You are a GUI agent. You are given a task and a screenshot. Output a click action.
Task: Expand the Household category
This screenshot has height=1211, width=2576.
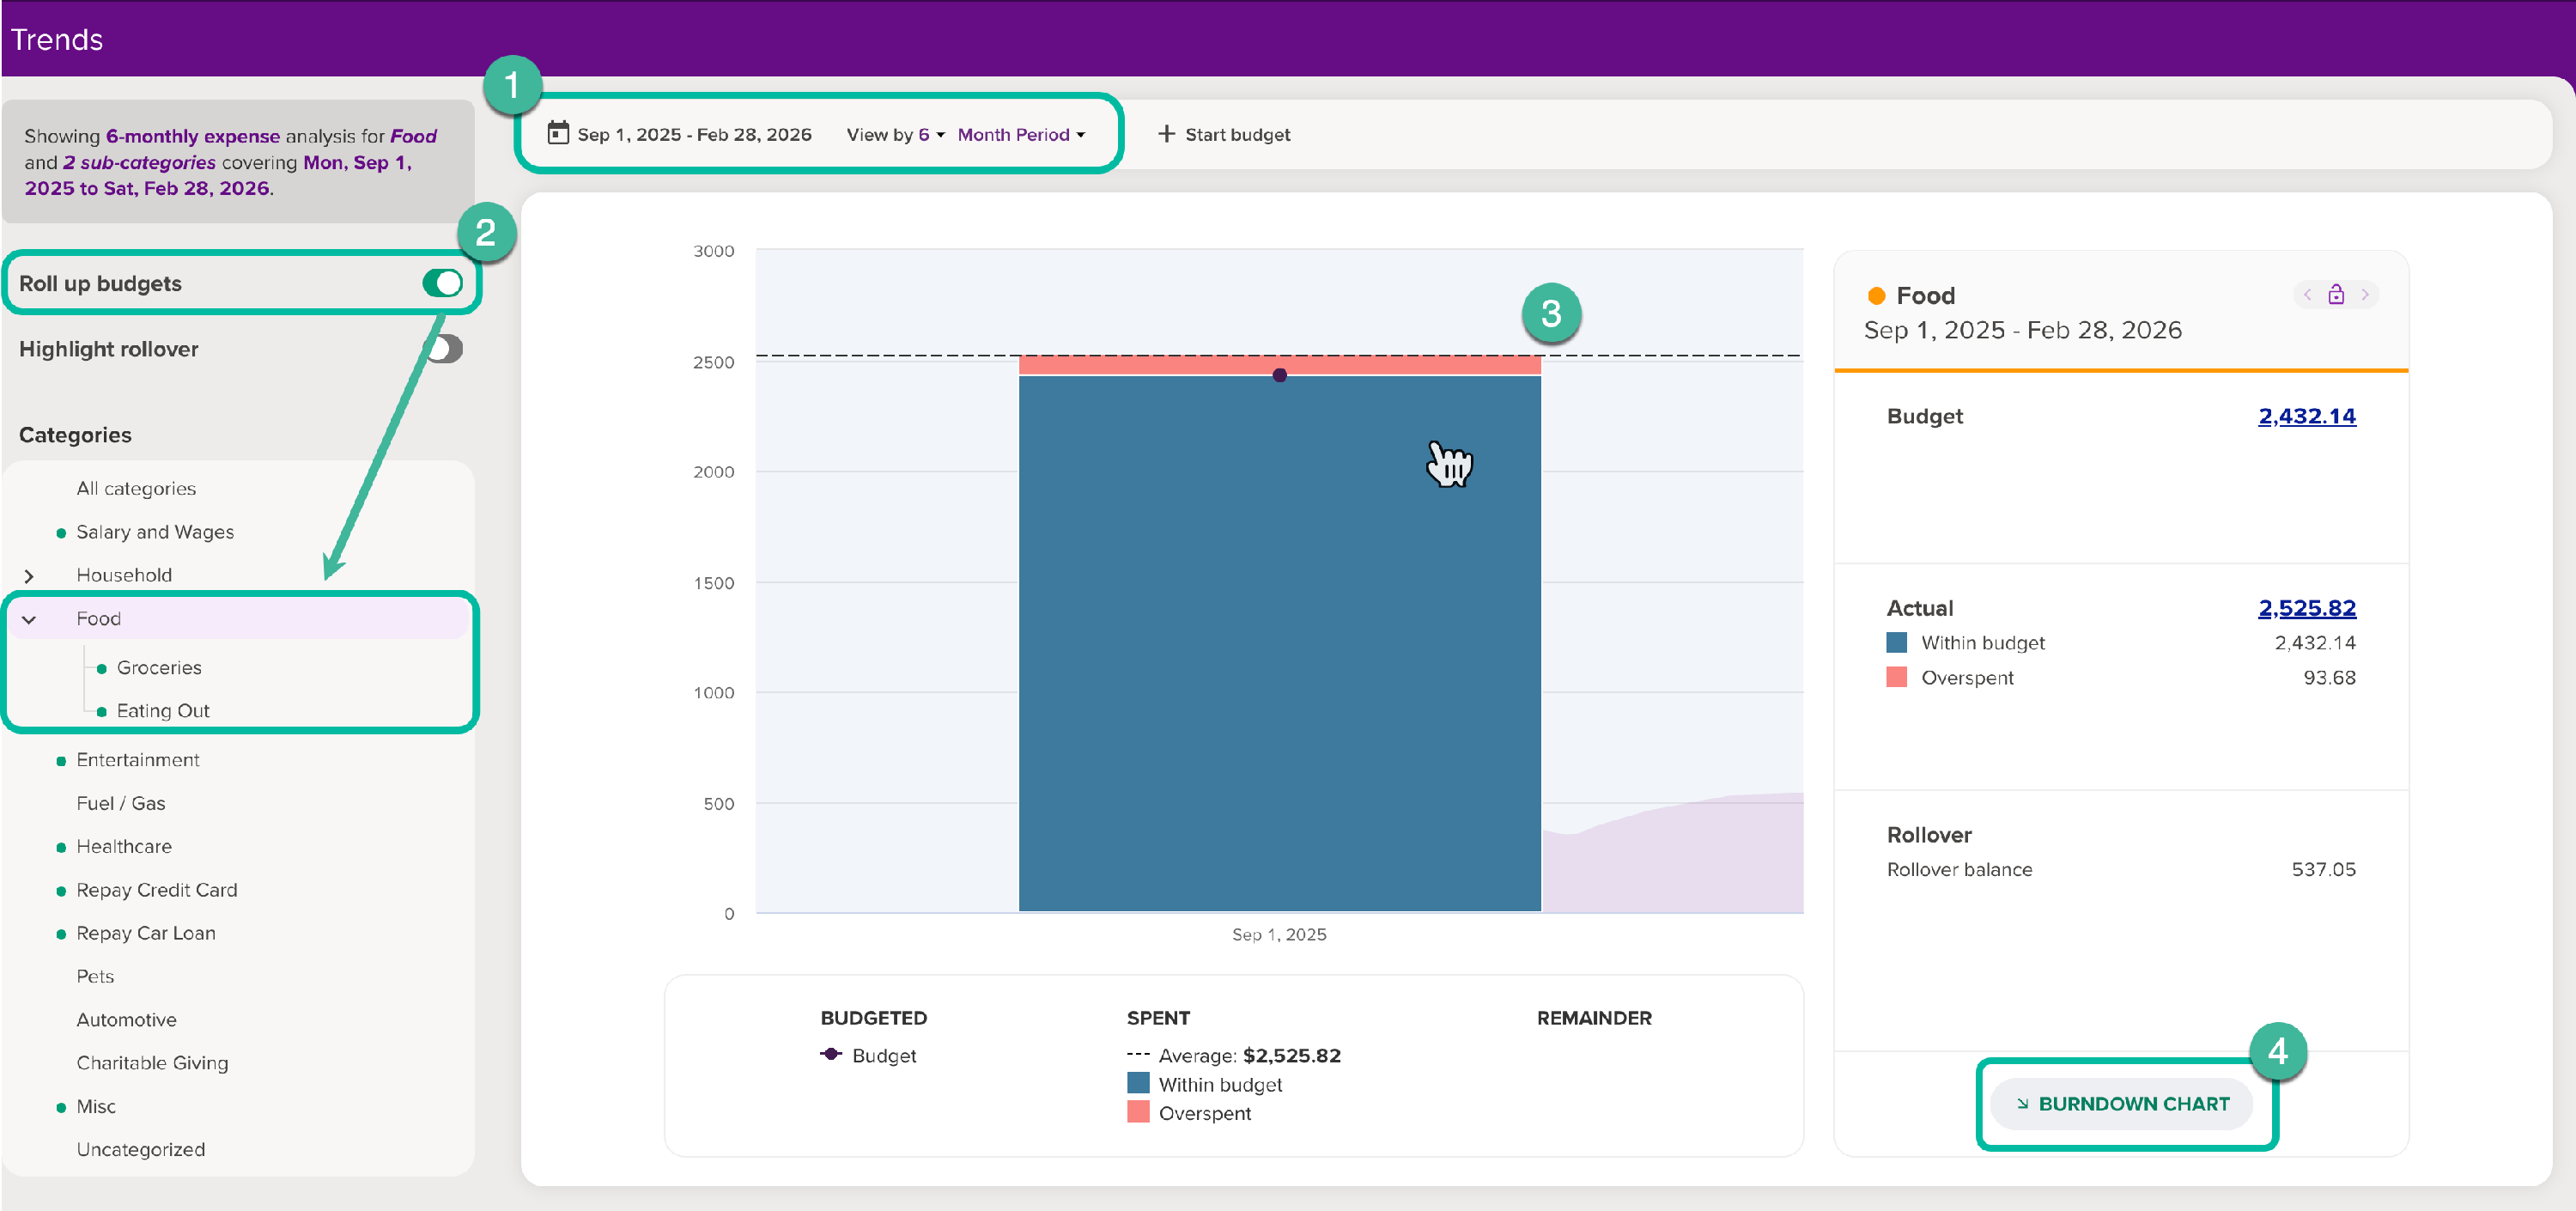click(29, 576)
